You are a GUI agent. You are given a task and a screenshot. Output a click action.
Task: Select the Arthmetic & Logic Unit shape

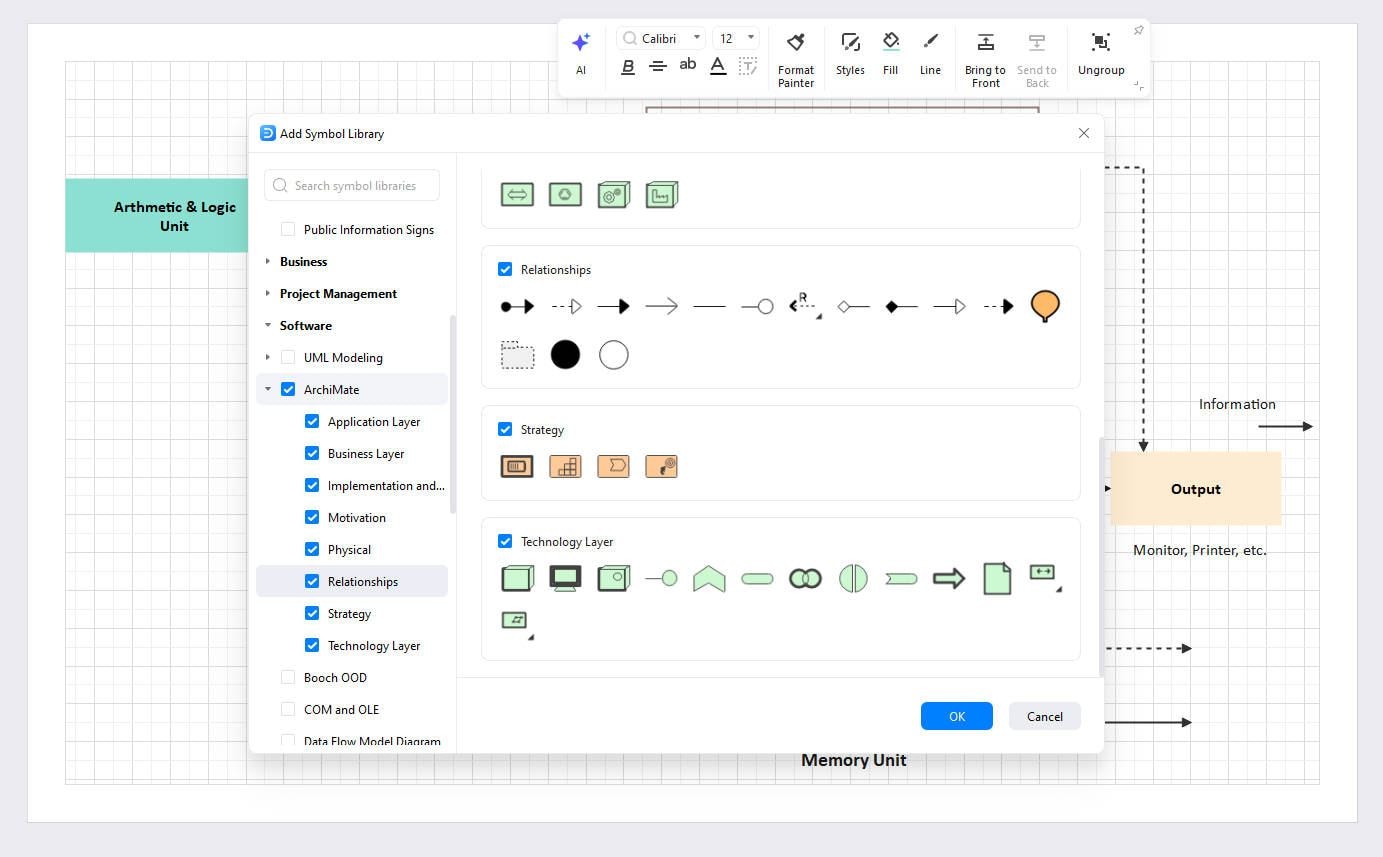tap(157, 215)
